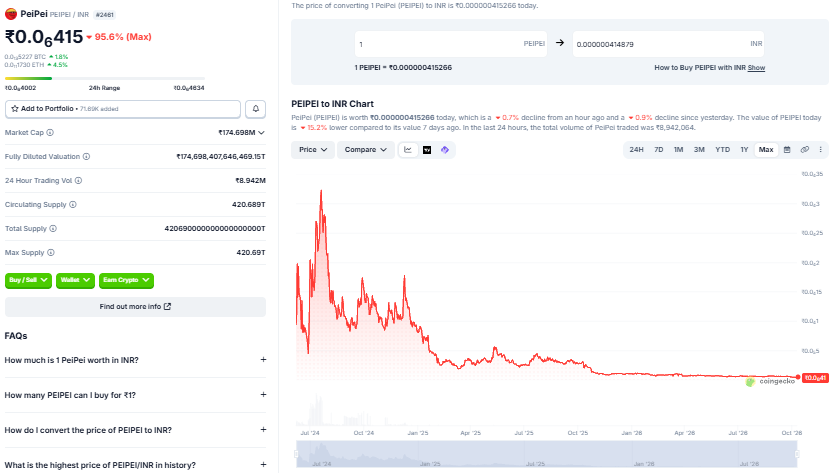
Task: Open the Compare dropdown
Action: [x=366, y=150]
